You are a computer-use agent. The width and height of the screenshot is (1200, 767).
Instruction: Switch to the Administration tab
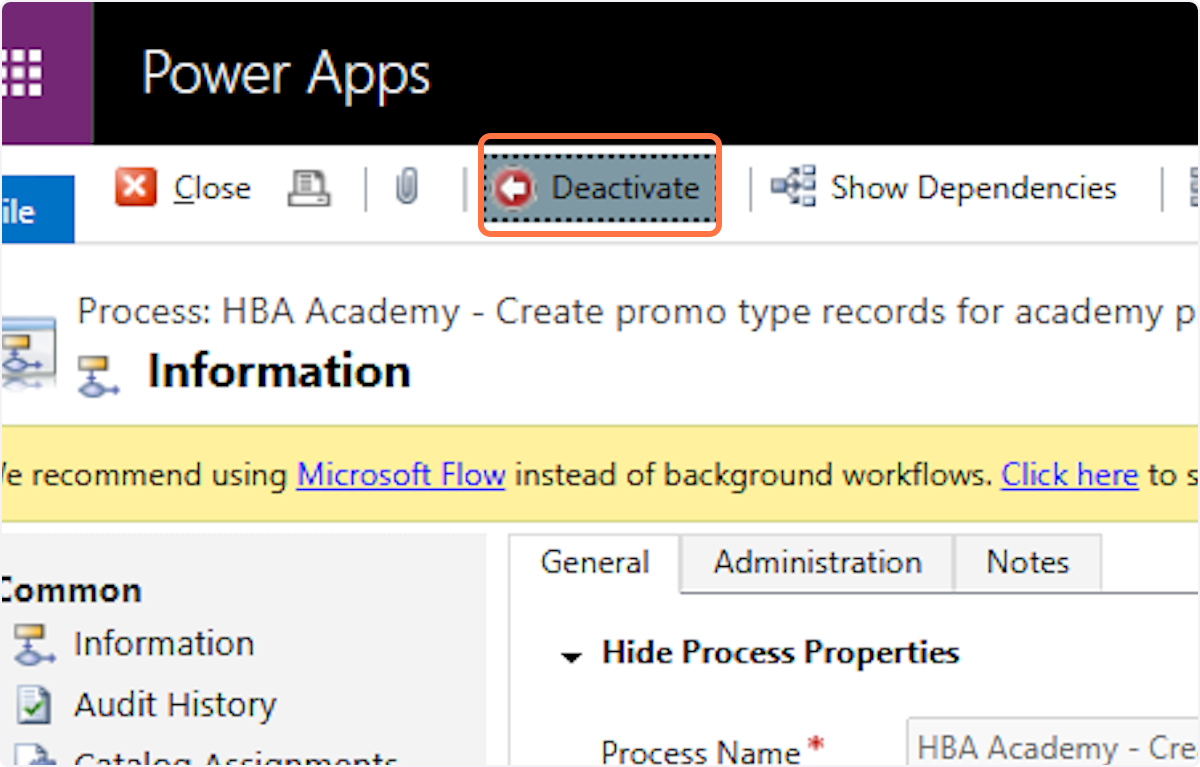tap(818, 562)
